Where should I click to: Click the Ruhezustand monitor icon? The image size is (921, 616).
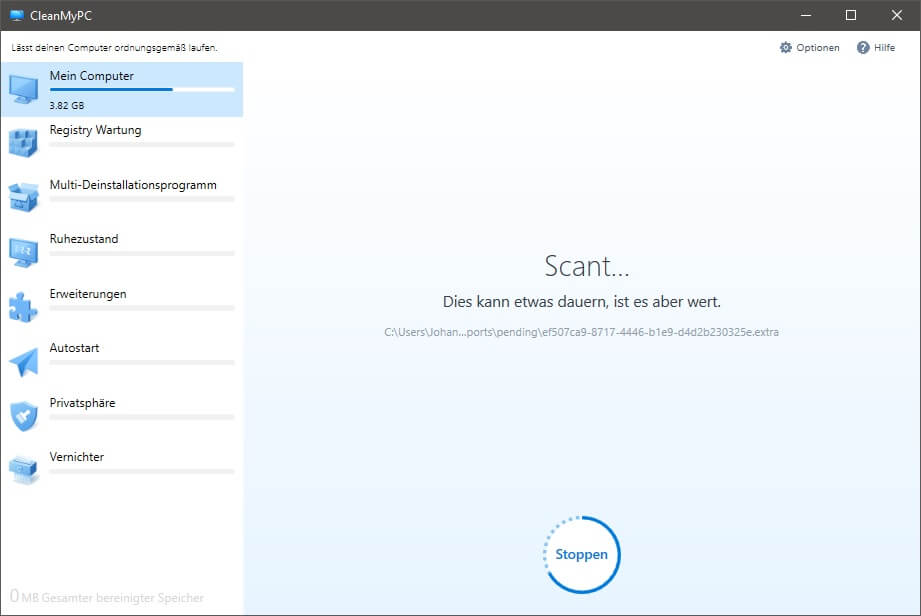[24, 252]
